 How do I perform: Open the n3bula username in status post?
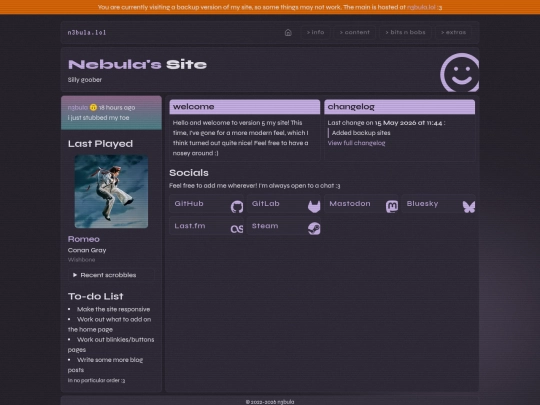[78, 107]
